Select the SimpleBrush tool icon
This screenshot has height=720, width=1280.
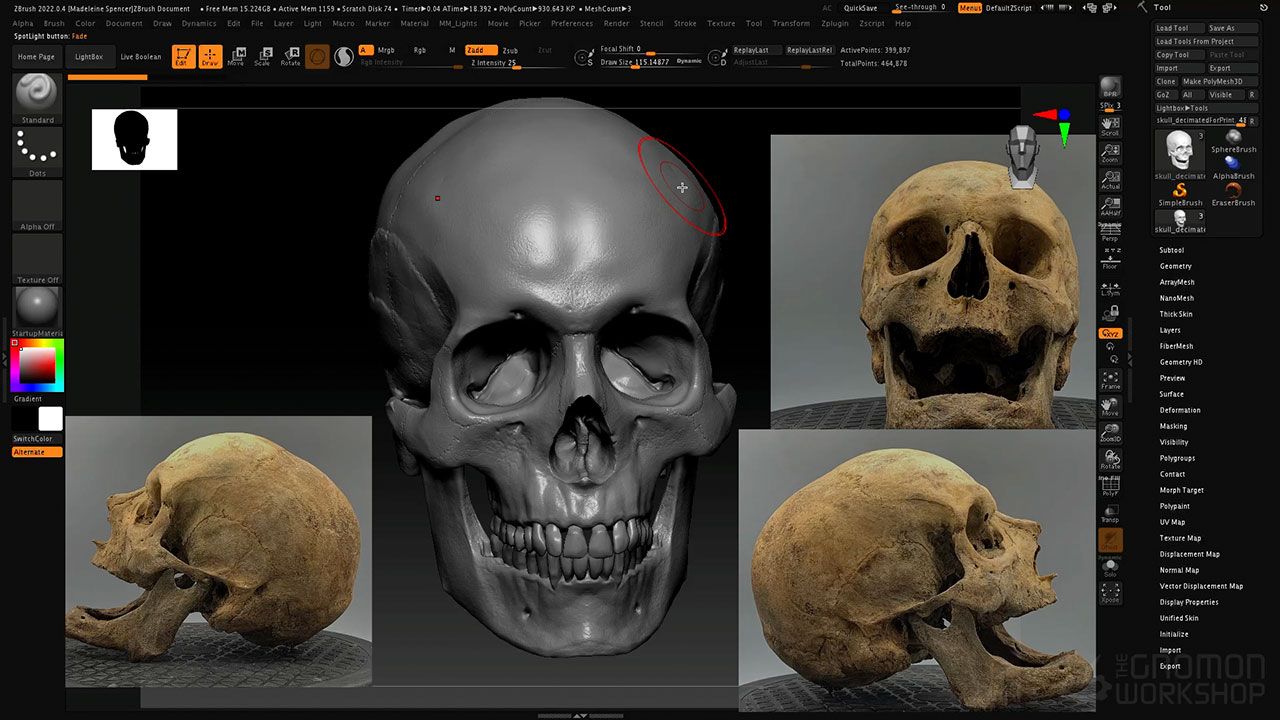(x=1180, y=192)
